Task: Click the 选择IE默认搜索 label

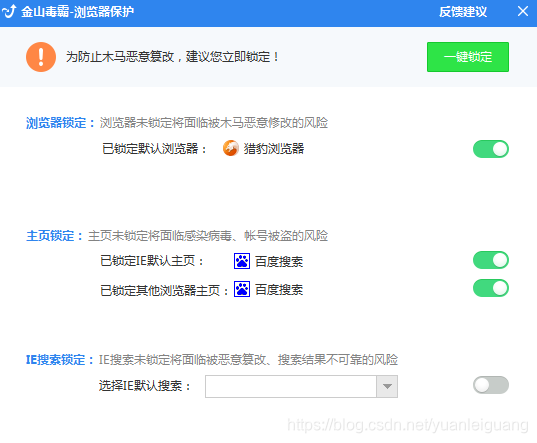Action: (x=145, y=386)
